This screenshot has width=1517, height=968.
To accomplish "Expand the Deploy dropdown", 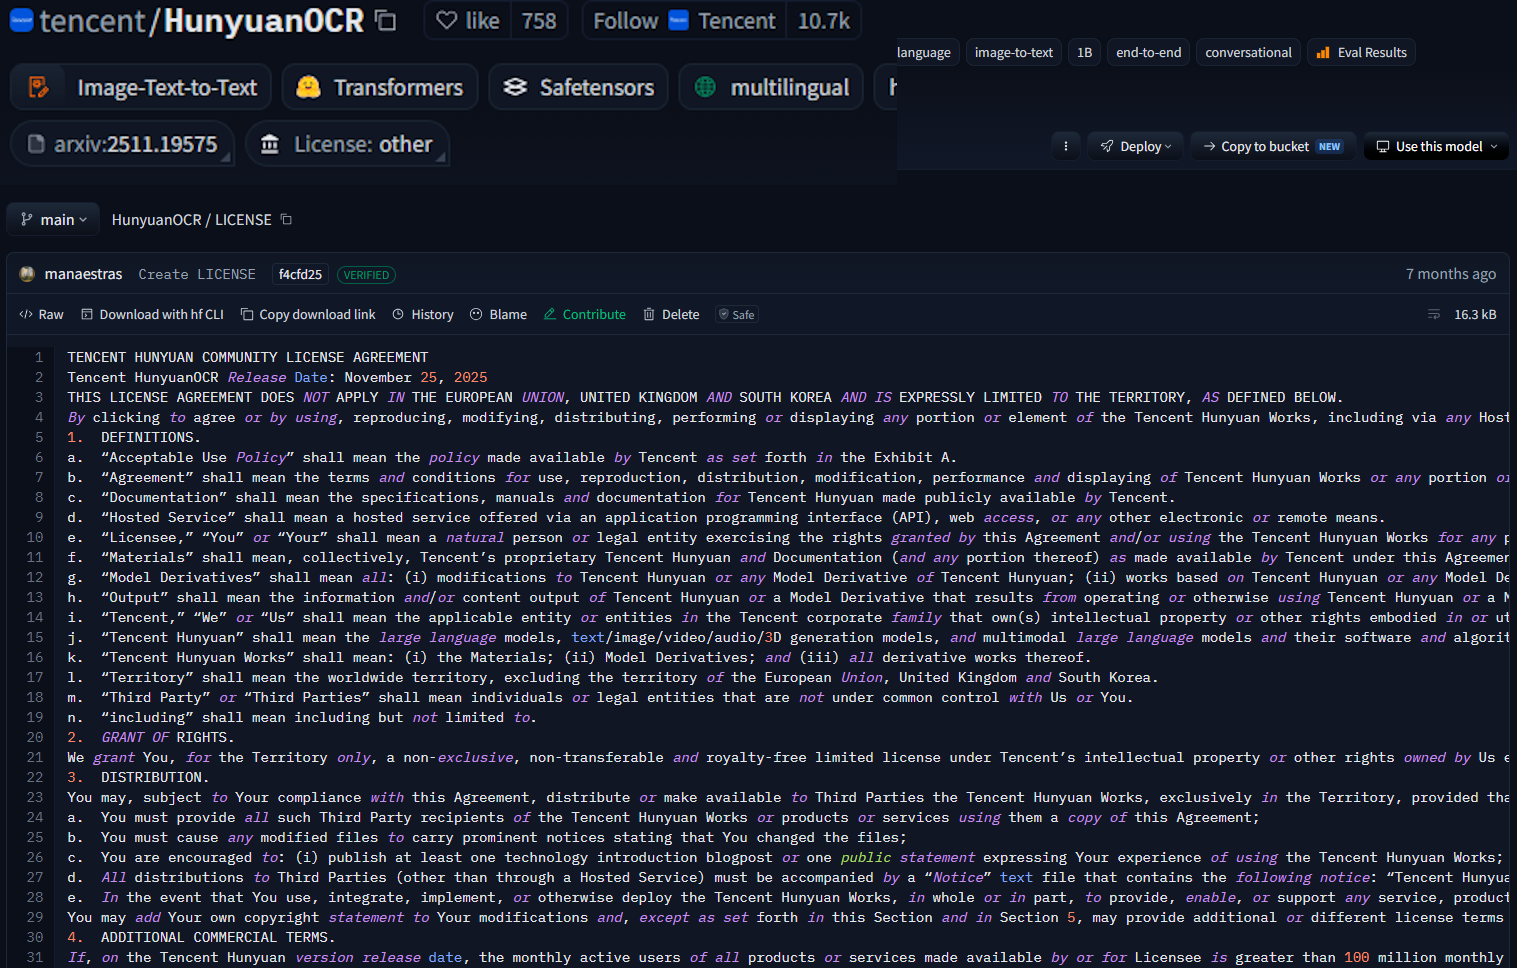I will coord(1136,146).
